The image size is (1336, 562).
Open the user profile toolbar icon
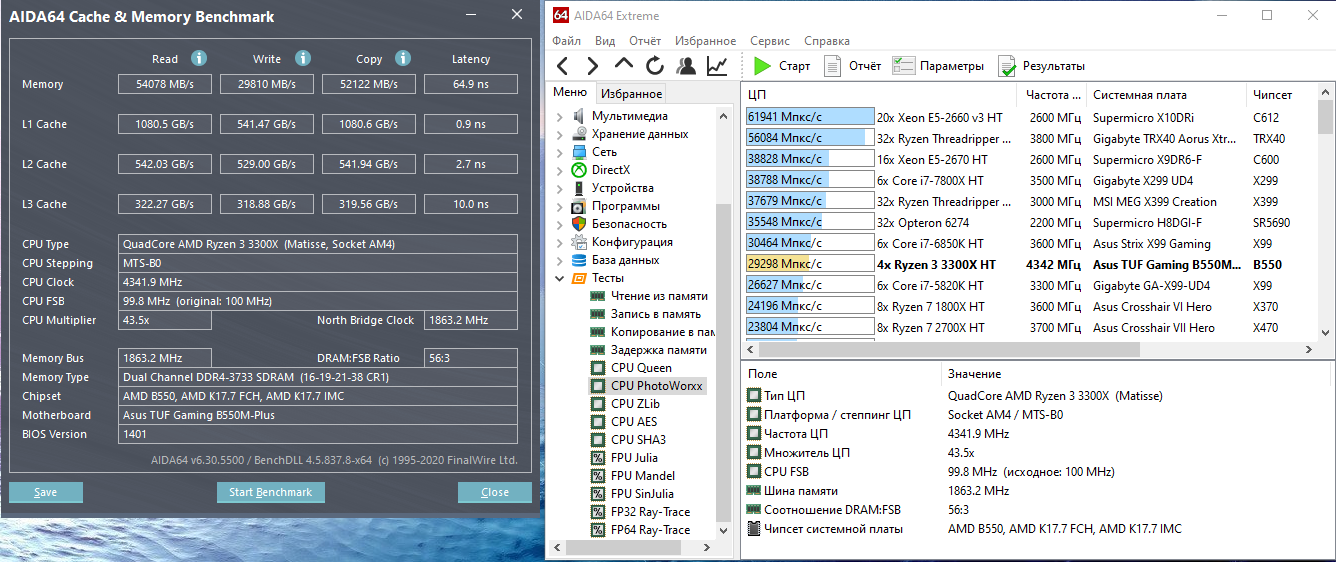[686, 66]
